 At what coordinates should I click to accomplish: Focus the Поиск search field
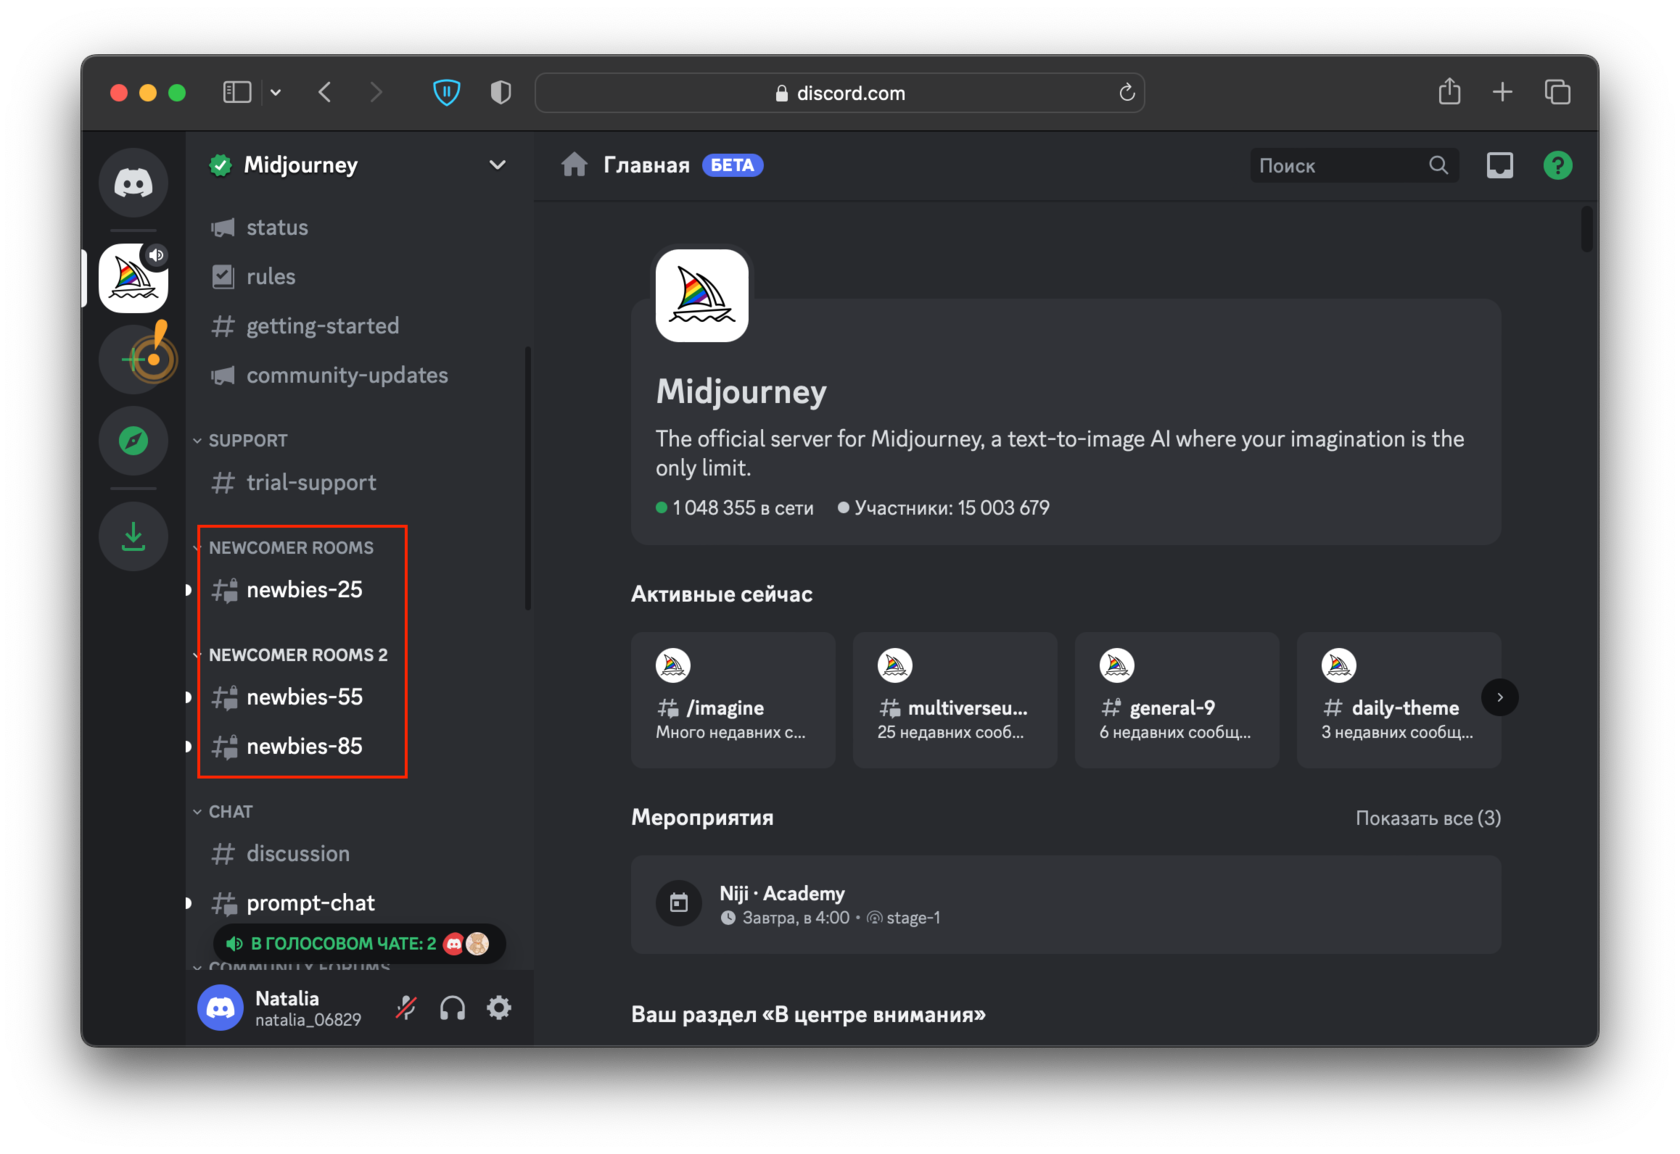tap(1354, 165)
